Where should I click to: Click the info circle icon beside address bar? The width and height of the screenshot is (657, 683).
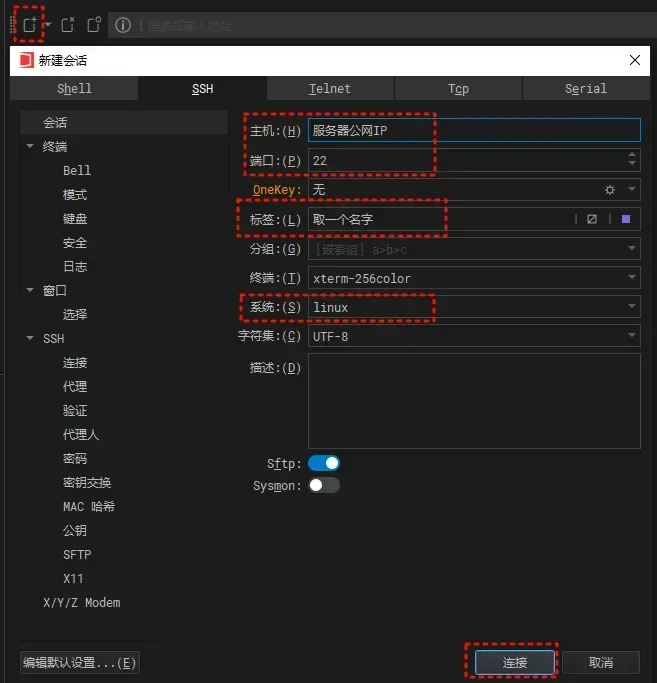[x=123, y=25]
